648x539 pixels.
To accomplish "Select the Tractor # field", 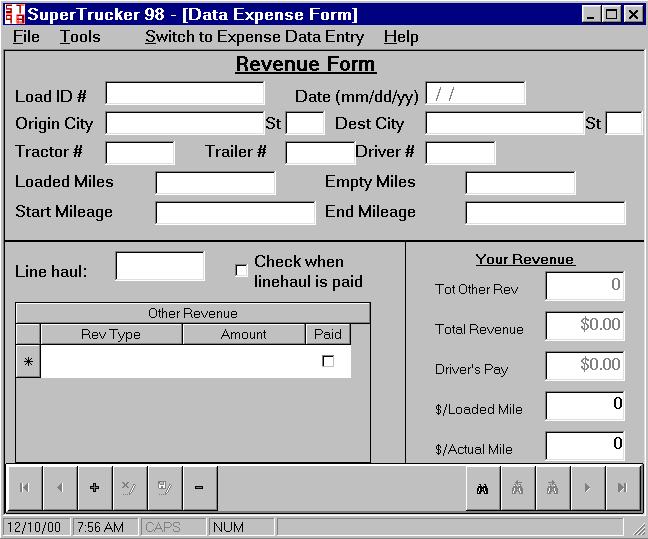I will point(140,153).
